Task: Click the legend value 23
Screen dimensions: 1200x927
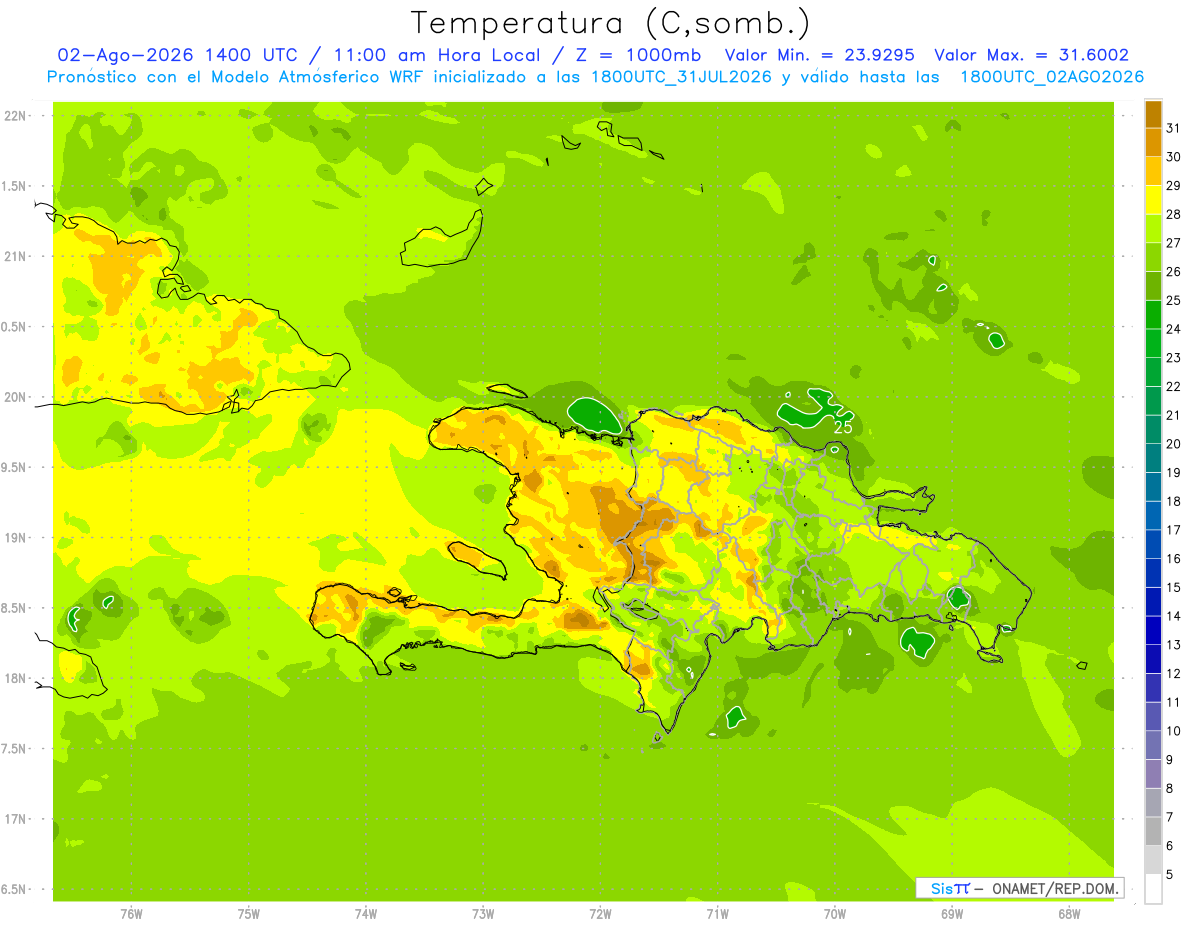Action: pos(1173,357)
